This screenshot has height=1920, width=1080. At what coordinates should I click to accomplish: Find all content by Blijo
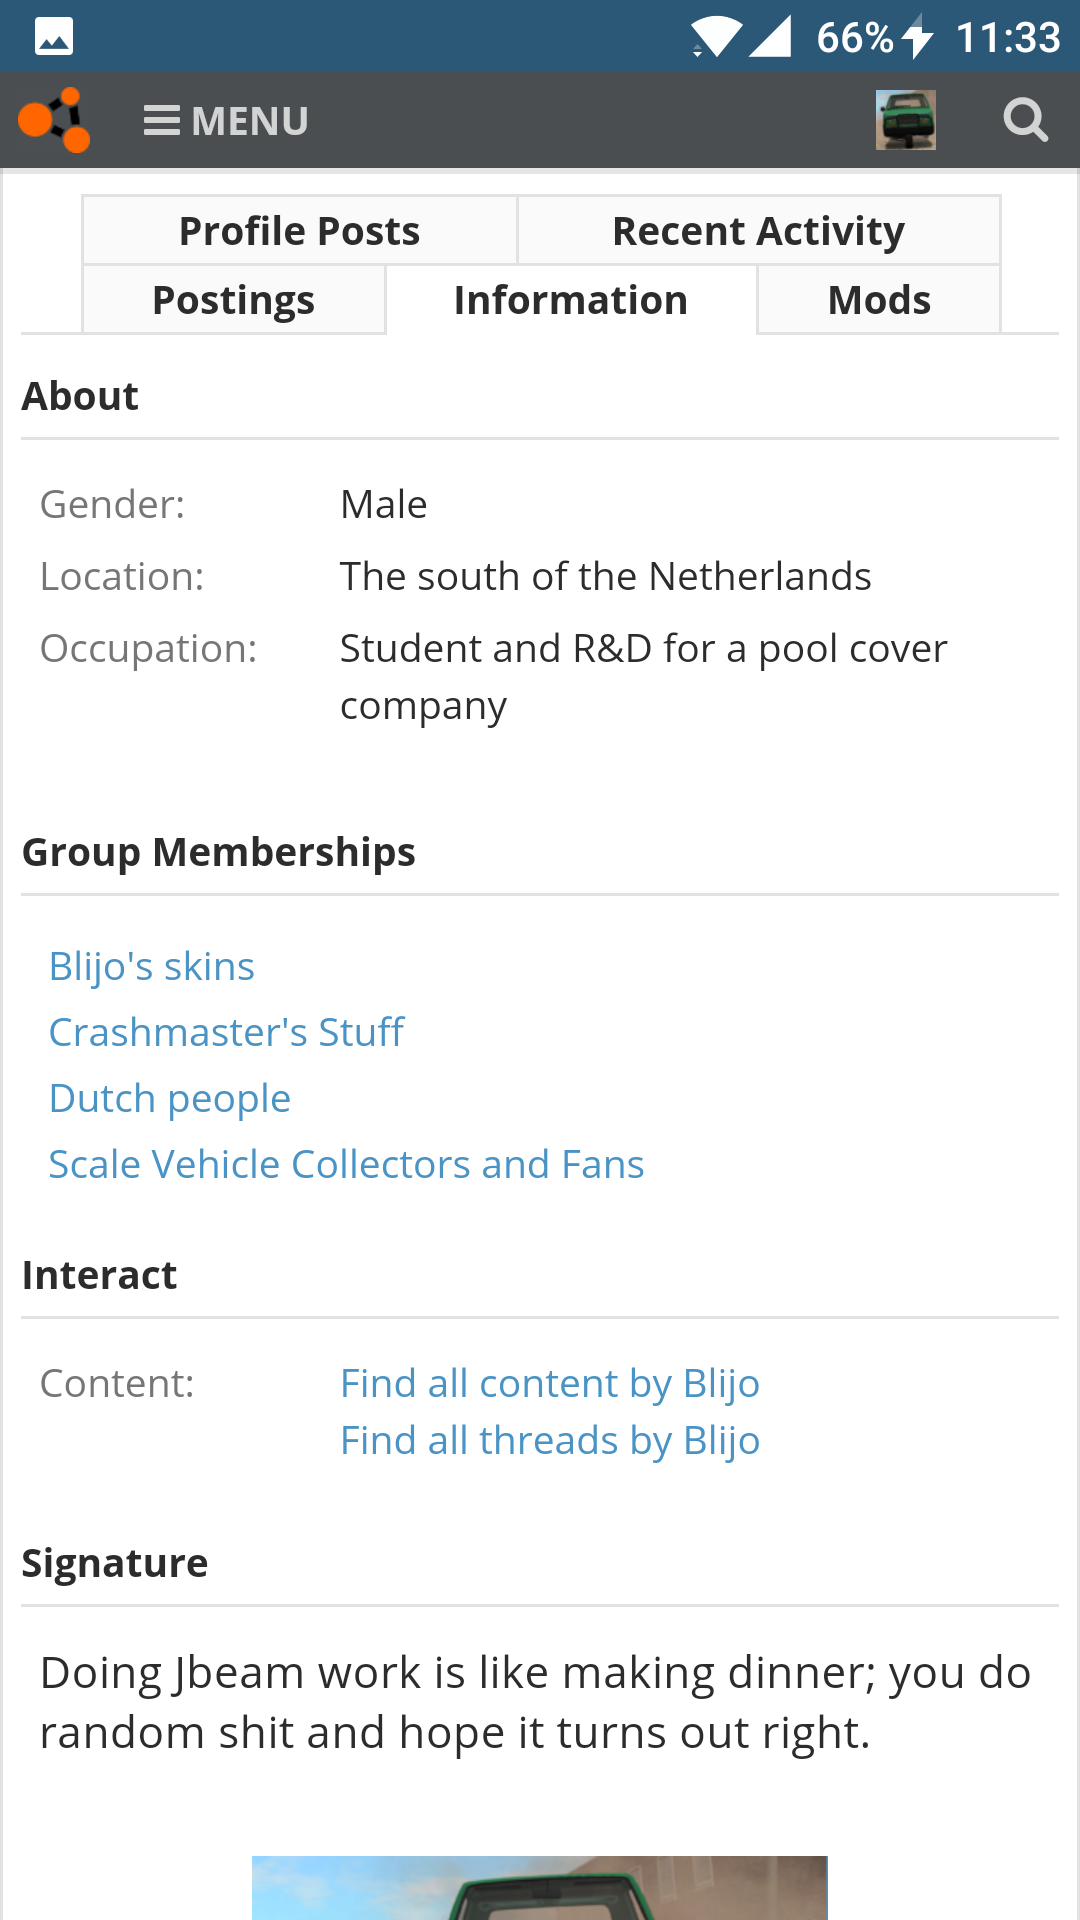[550, 1384]
